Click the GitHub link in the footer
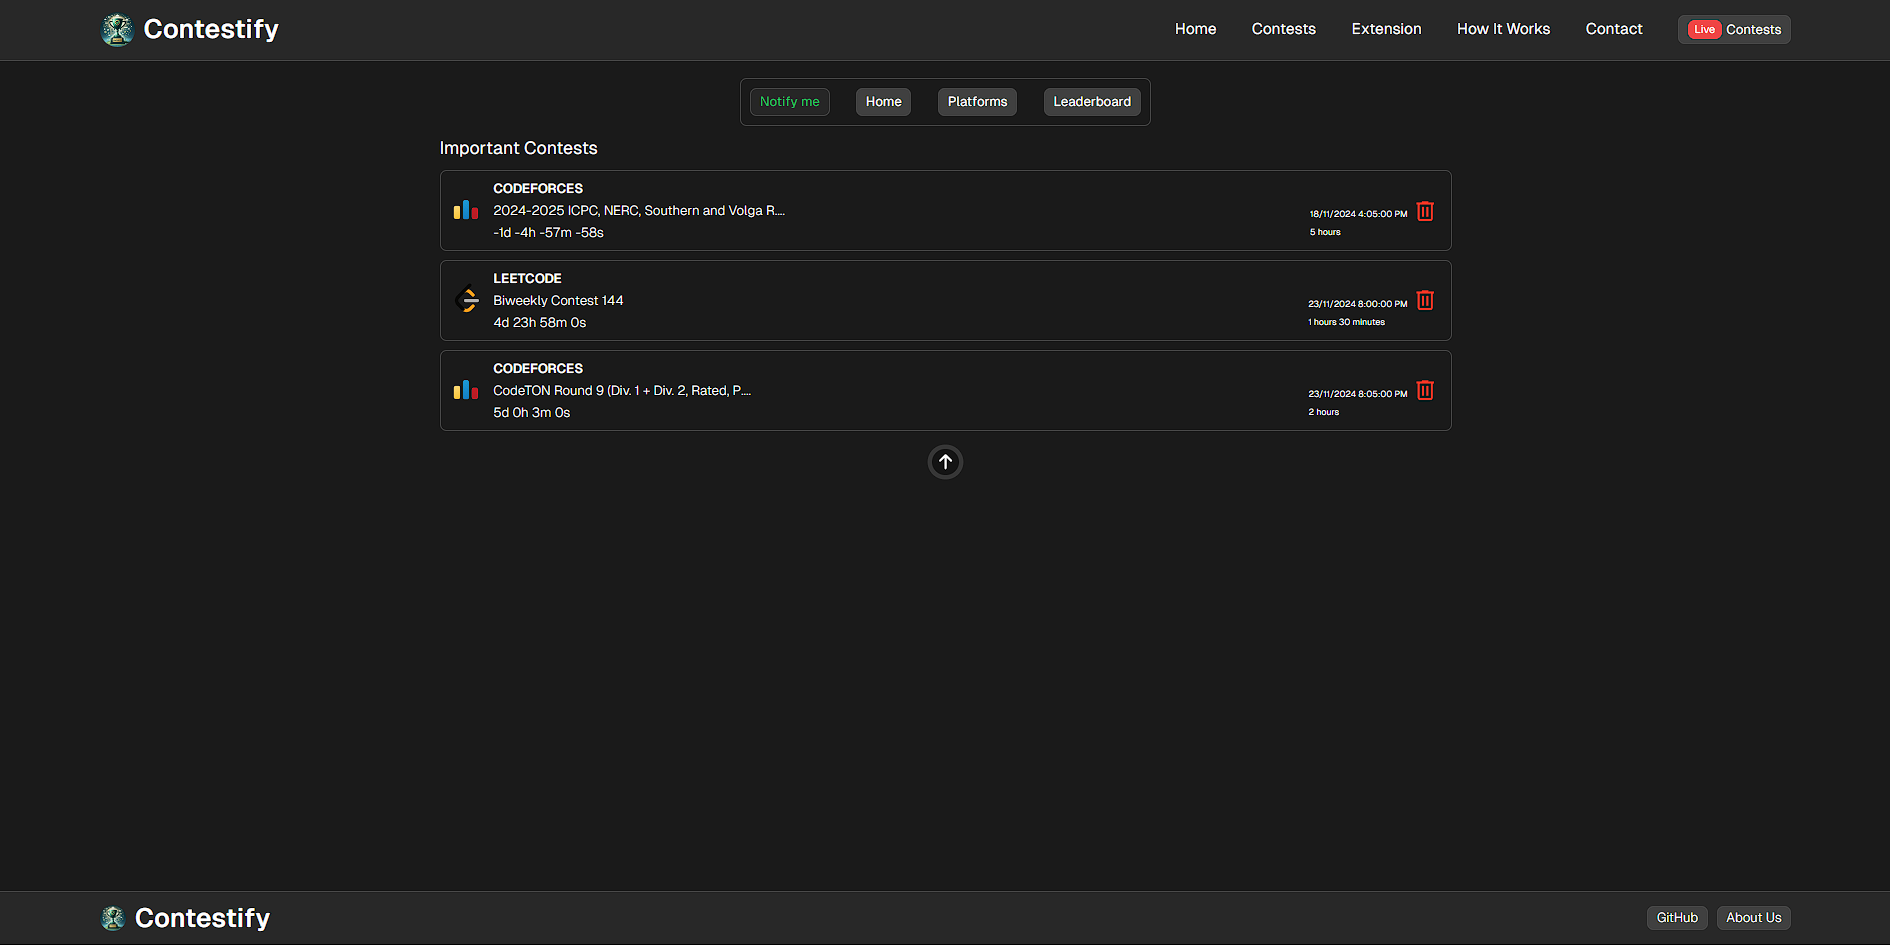Viewport: 1890px width, 945px height. (x=1676, y=917)
